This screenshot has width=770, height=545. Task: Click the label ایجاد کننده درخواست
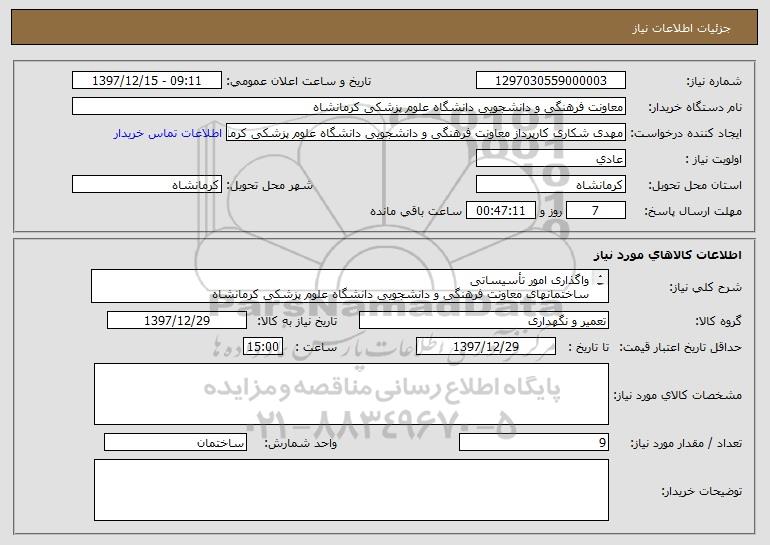[x=686, y=133]
